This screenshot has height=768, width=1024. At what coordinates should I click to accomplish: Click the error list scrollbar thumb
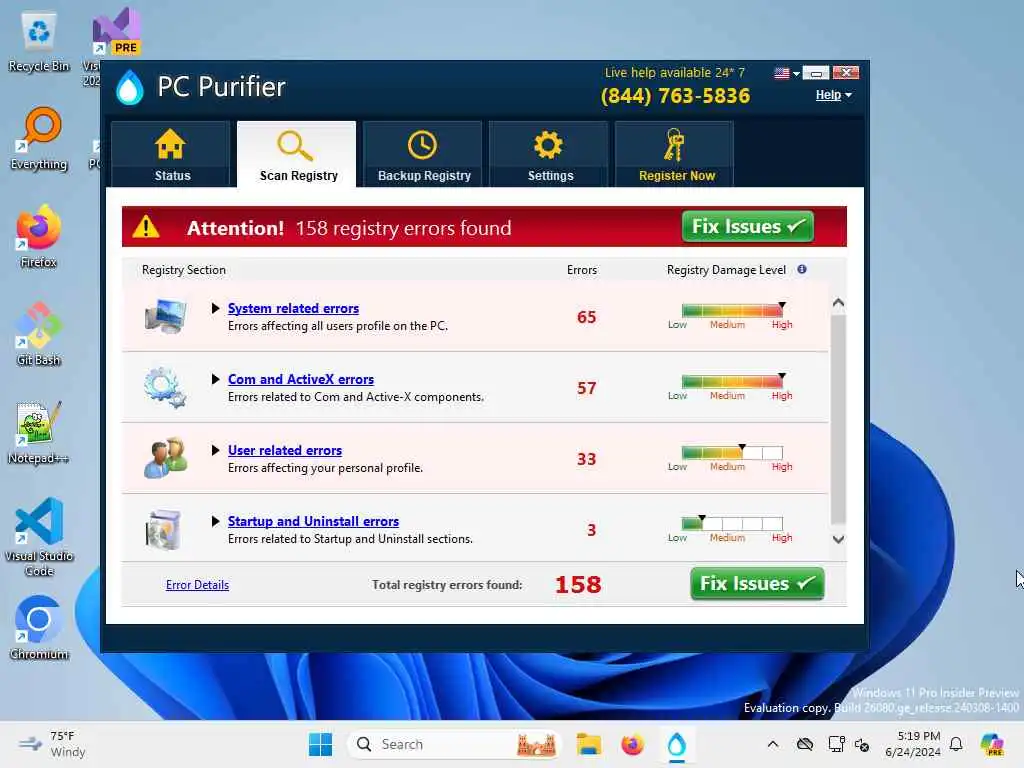point(839,419)
